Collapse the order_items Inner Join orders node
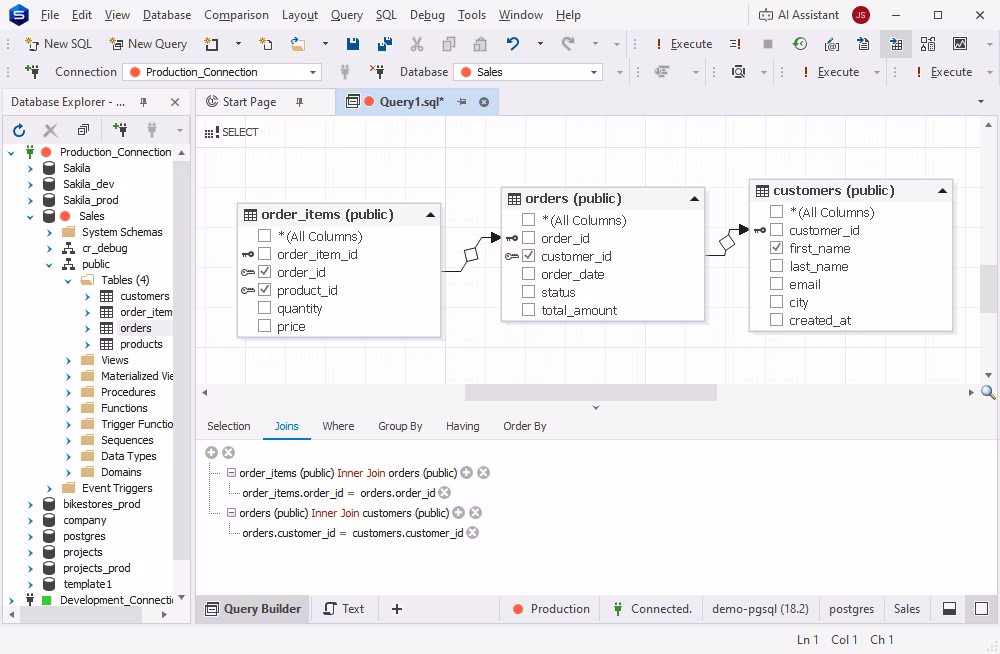This screenshot has width=1000, height=654. pos(232,473)
